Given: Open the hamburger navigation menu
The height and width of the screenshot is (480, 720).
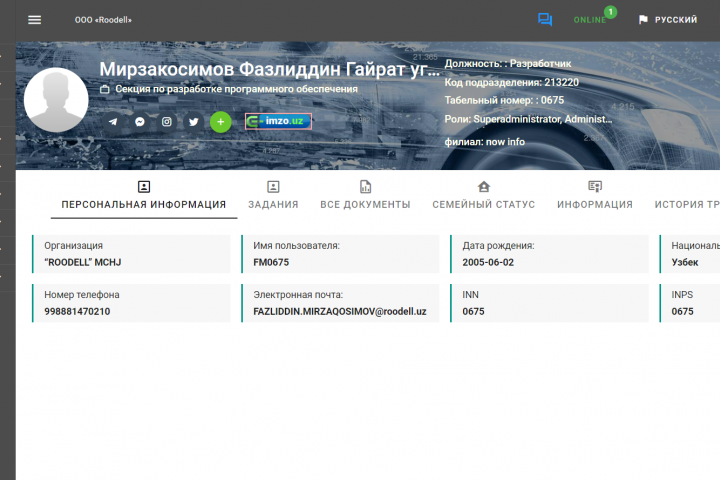Looking at the screenshot, I should [x=34, y=20].
